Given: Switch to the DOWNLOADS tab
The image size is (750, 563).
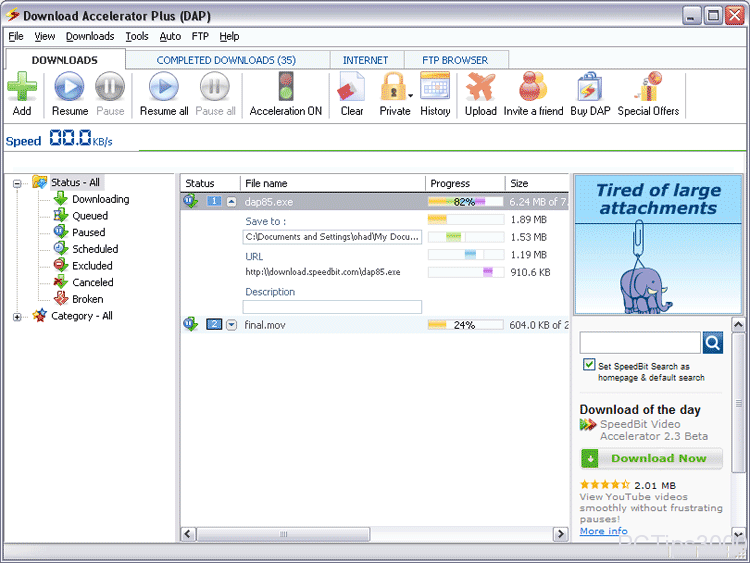Looking at the screenshot, I should pos(65,60).
